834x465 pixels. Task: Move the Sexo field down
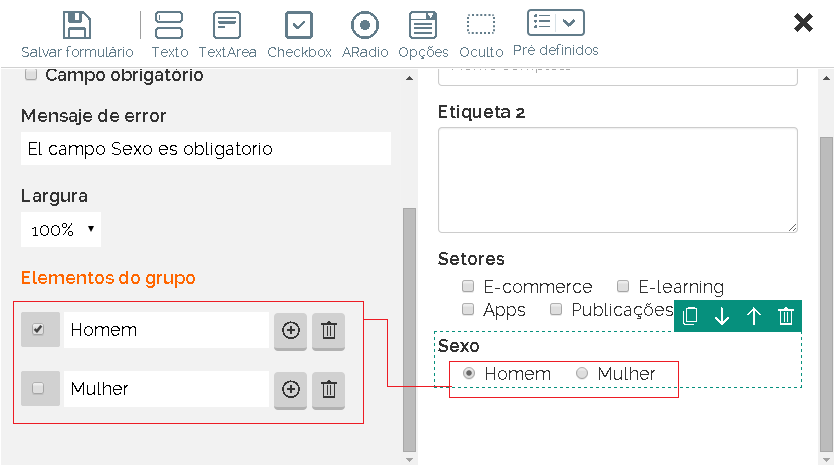(722, 316)
